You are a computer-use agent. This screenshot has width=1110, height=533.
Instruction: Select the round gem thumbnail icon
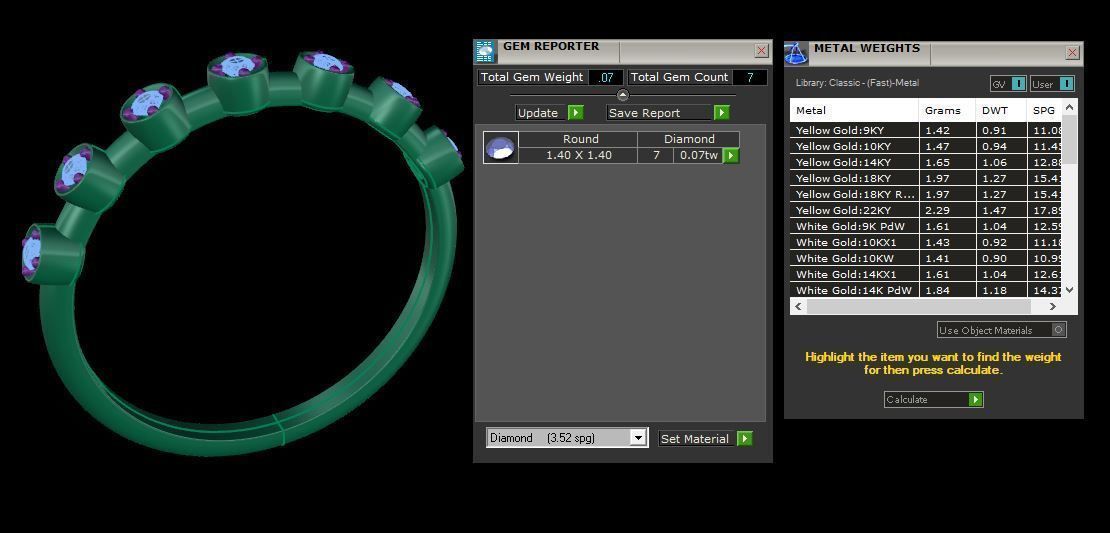click(x=500, y=148)
